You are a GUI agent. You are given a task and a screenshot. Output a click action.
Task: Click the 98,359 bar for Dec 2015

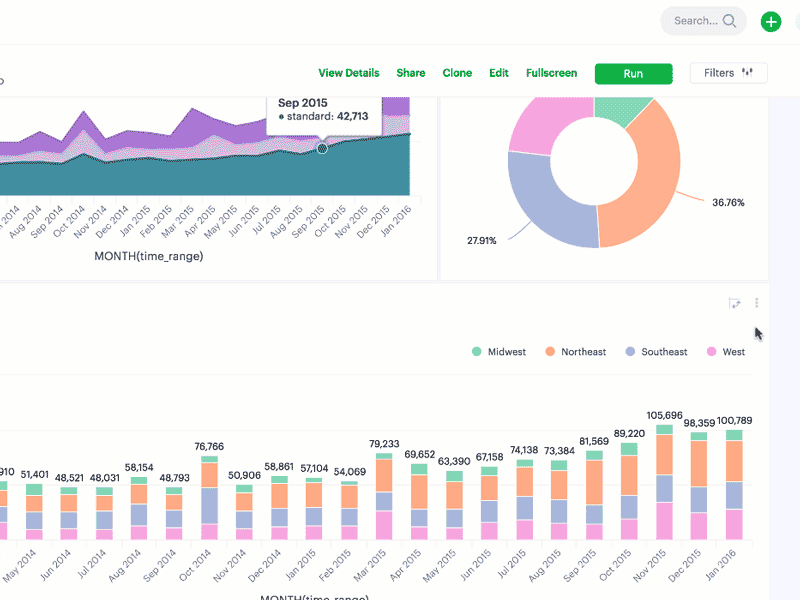pos(698,486)
